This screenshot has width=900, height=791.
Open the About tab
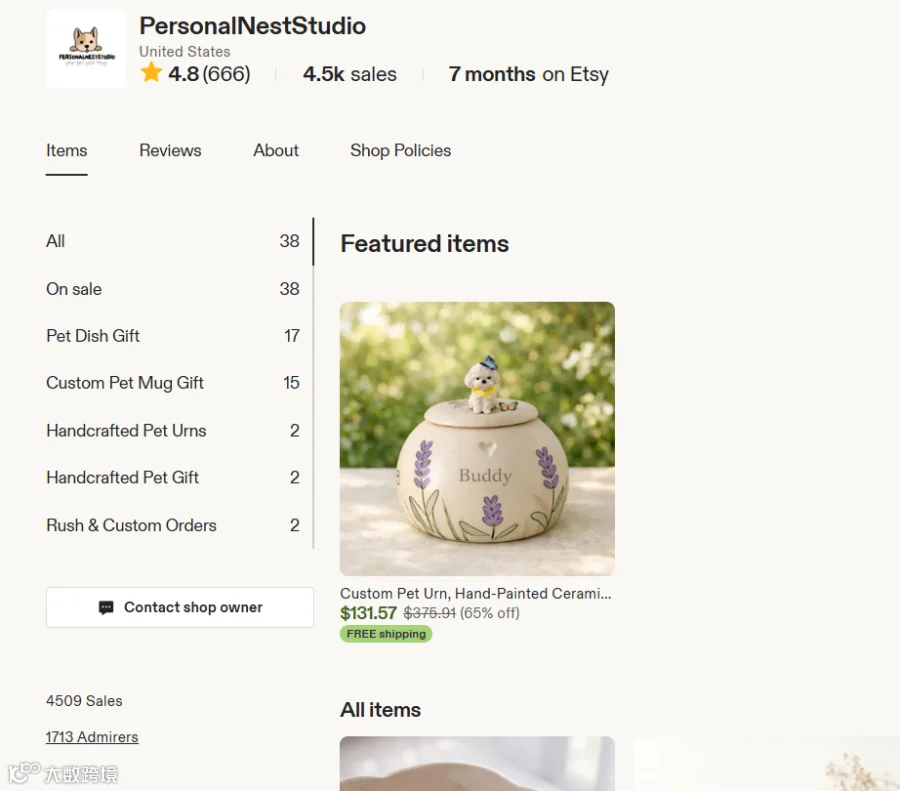(276, 150)
